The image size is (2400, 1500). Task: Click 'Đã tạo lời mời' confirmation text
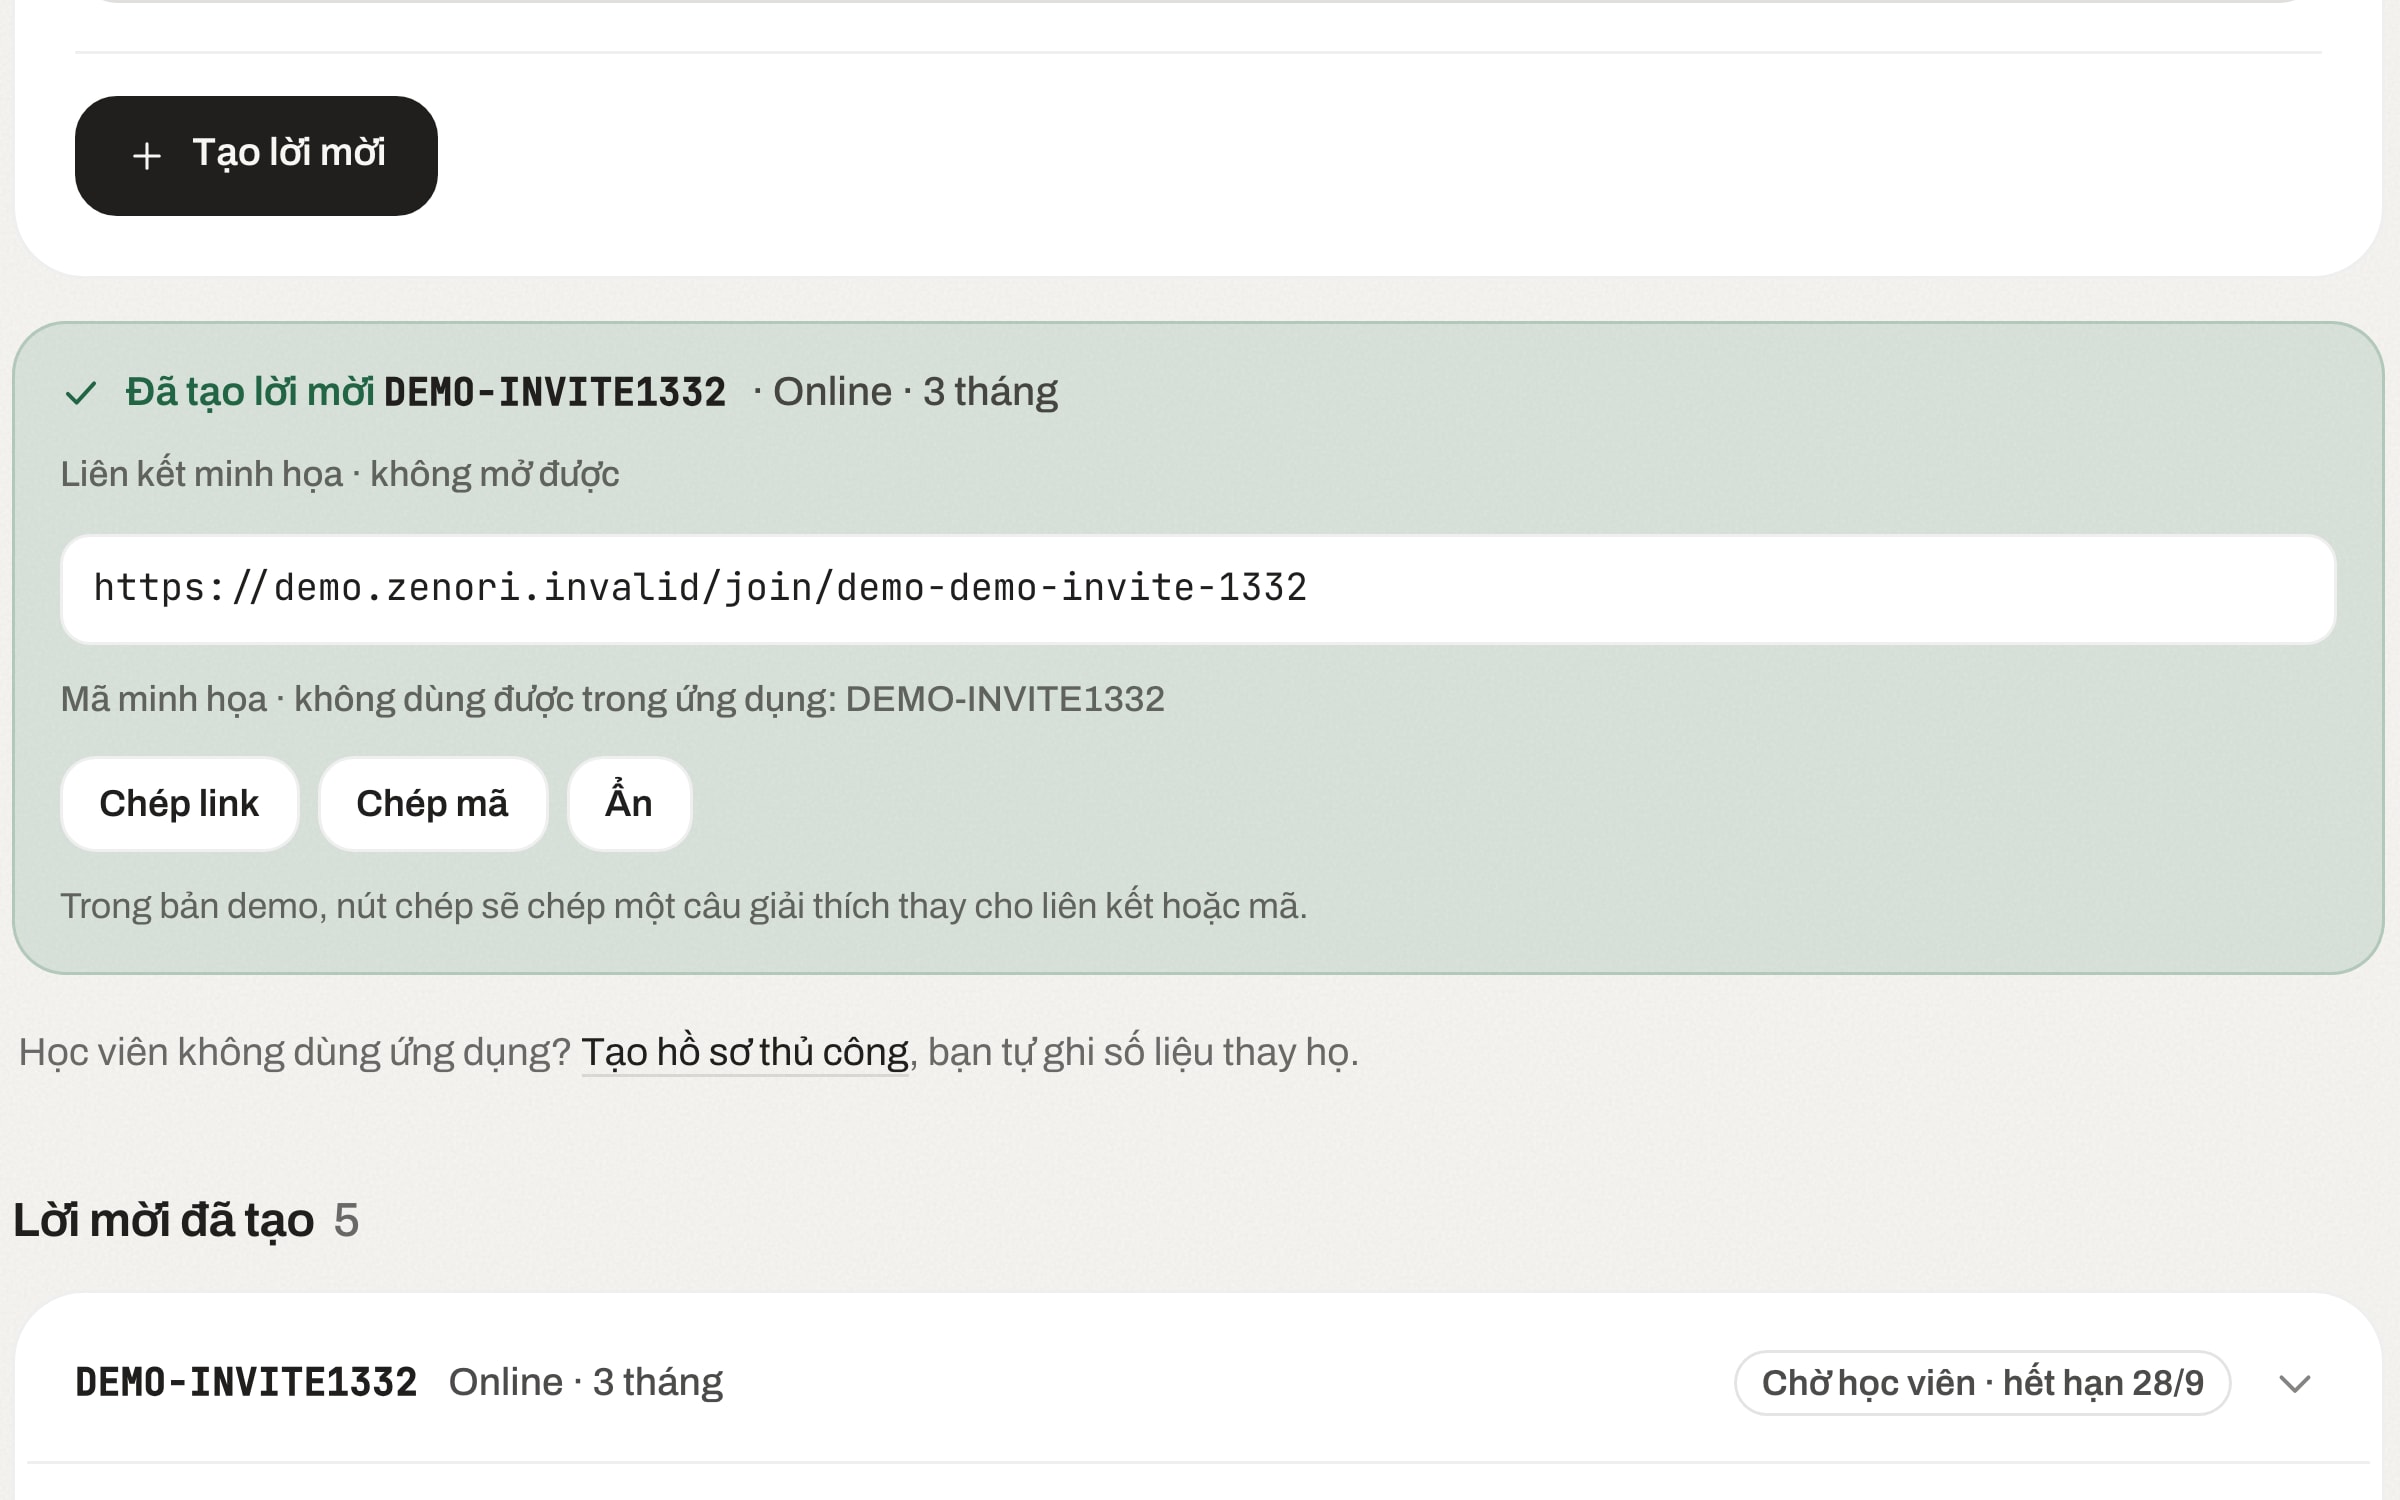point(250,392)
